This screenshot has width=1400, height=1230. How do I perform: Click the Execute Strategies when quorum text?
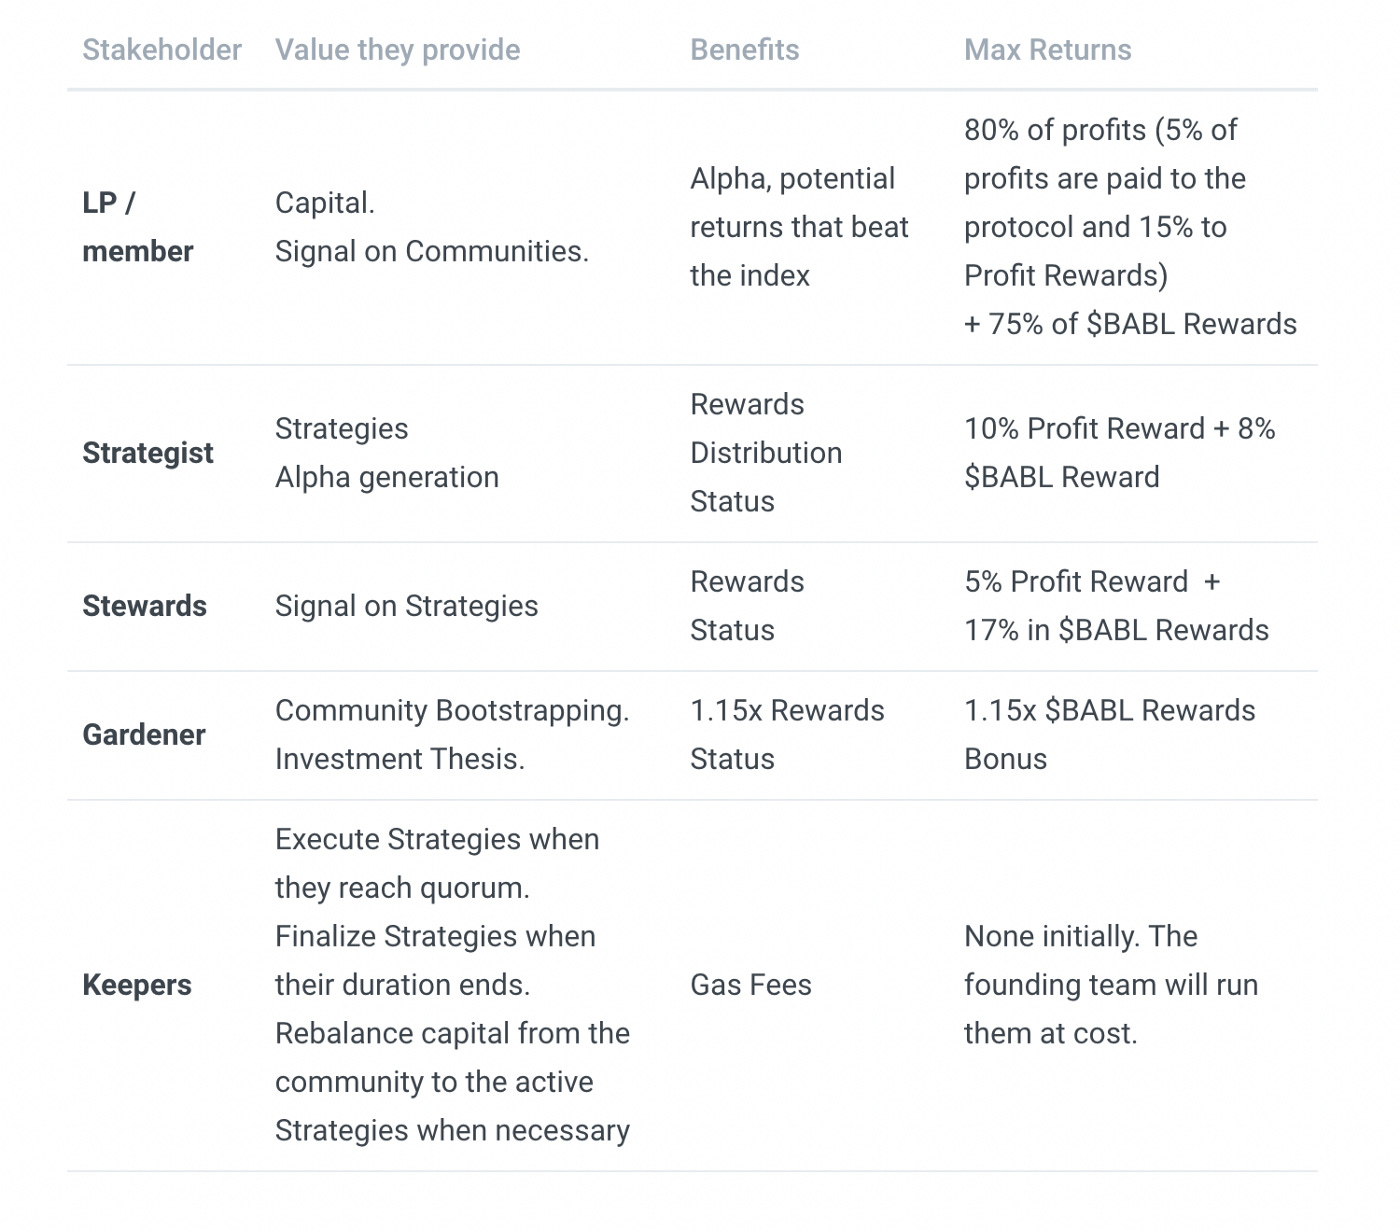[437, 863]
